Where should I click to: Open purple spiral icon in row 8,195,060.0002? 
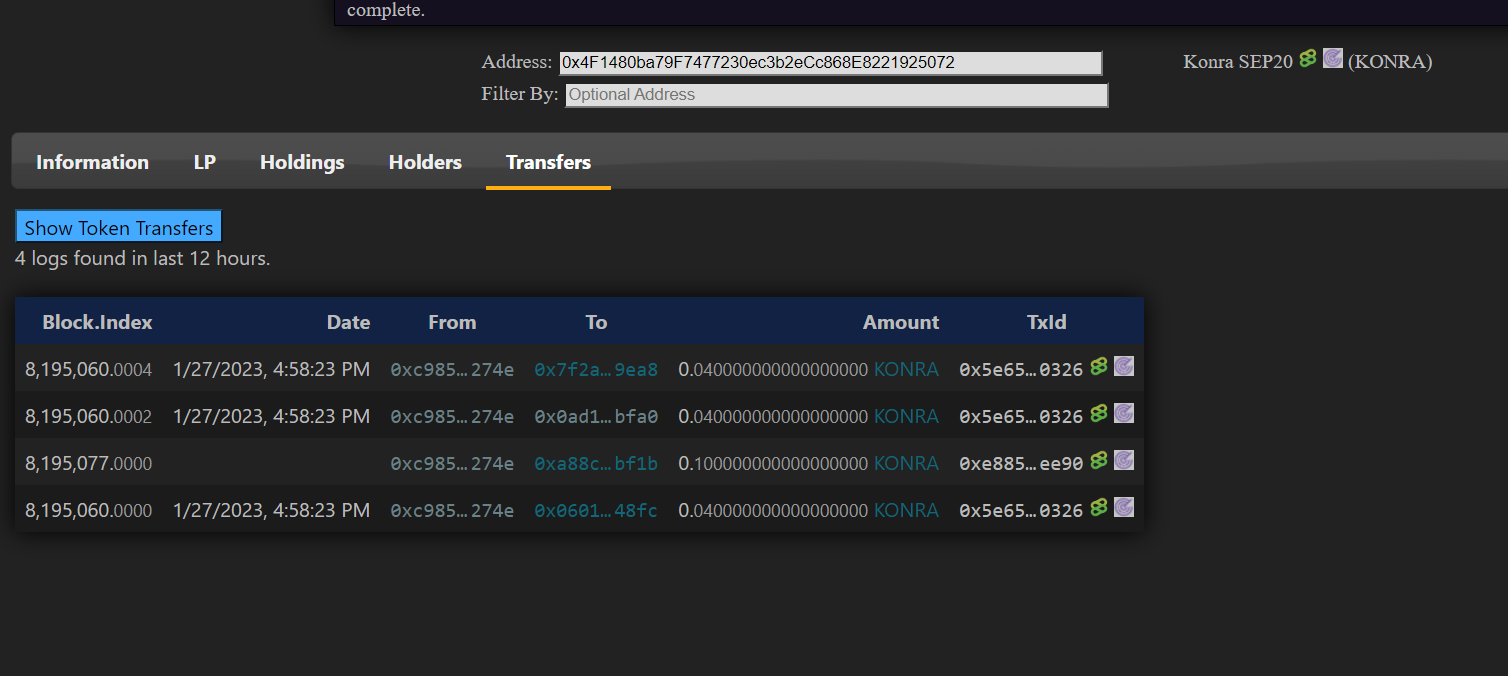pos(1124,413)
